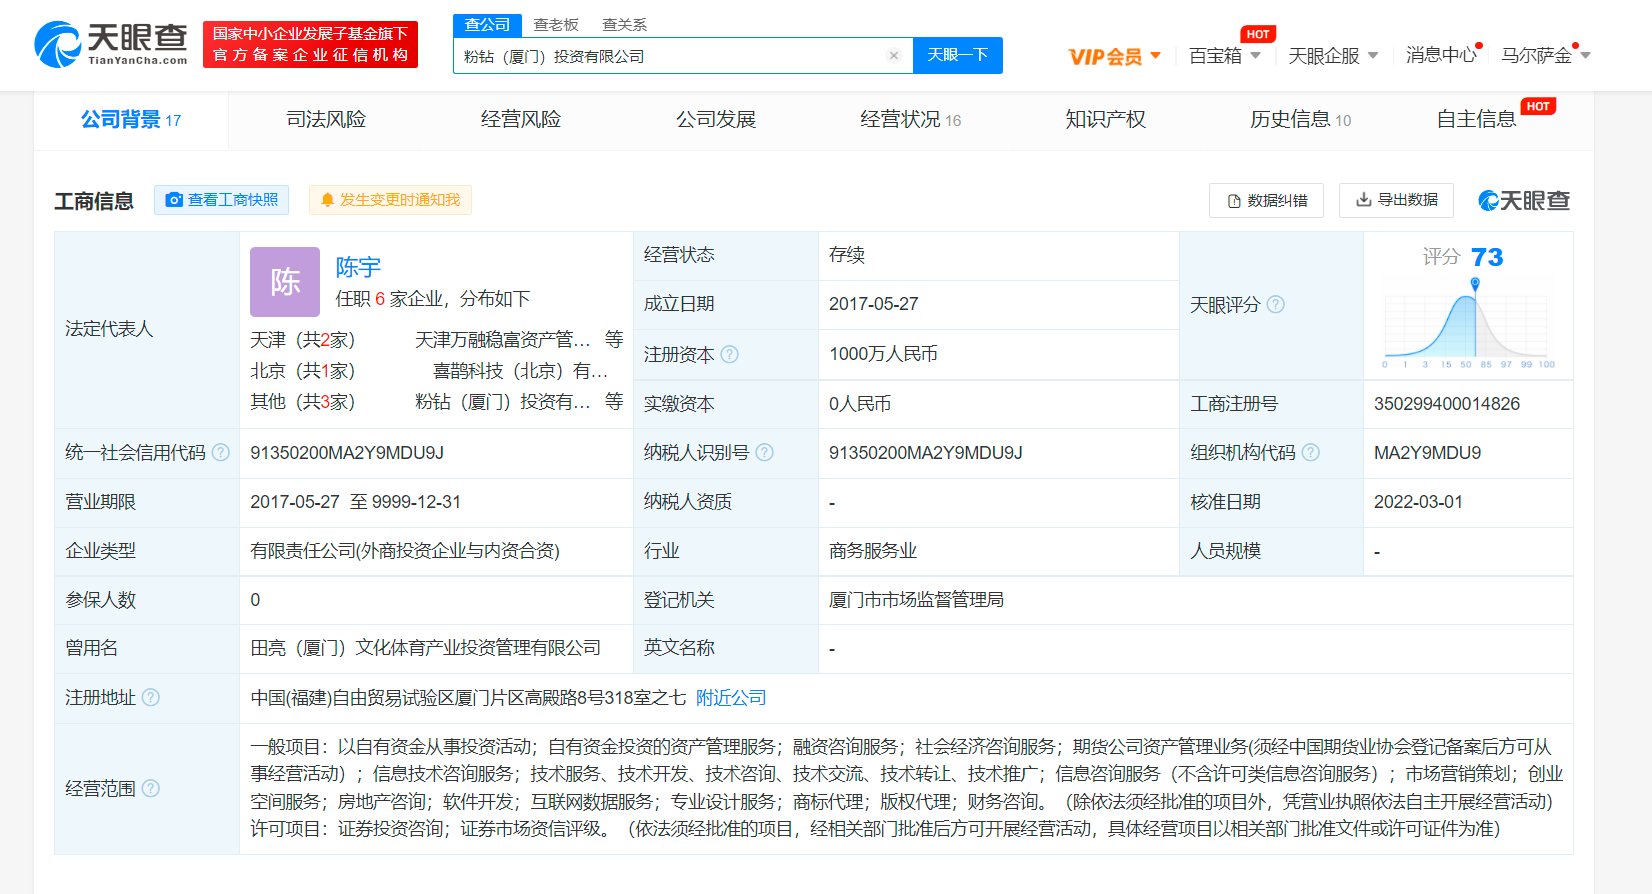Click the red notification dot on 消息中心
Viewport: 1652px width, 894px height.
(1479, 46)
